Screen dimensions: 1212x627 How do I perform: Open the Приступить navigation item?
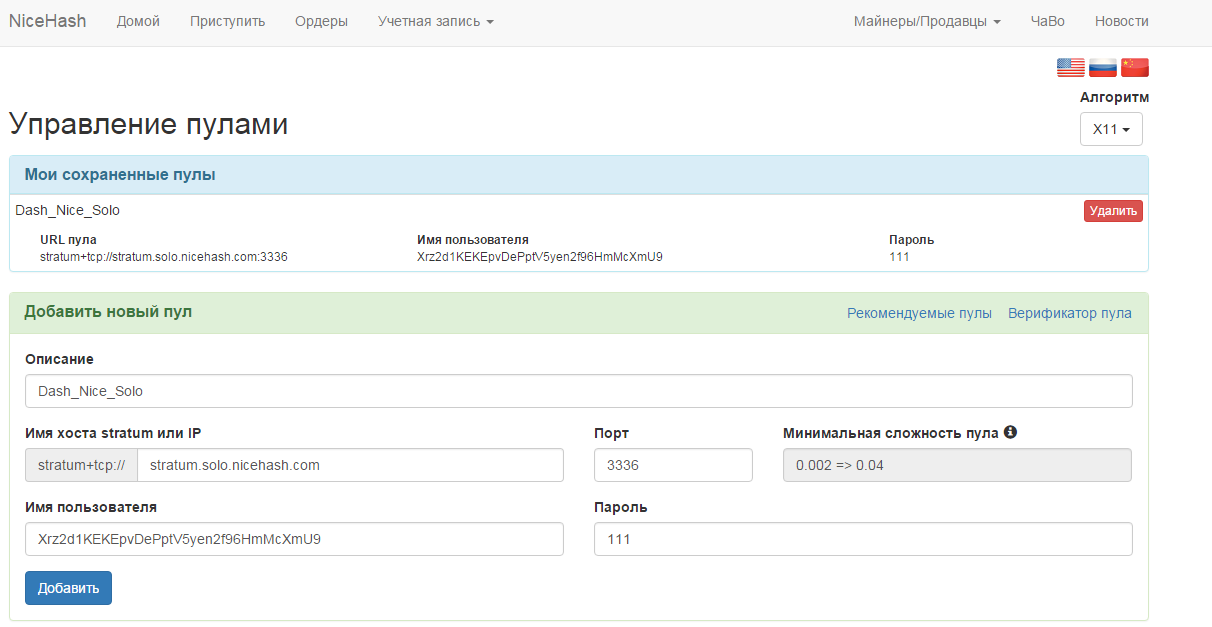[227, 21]
